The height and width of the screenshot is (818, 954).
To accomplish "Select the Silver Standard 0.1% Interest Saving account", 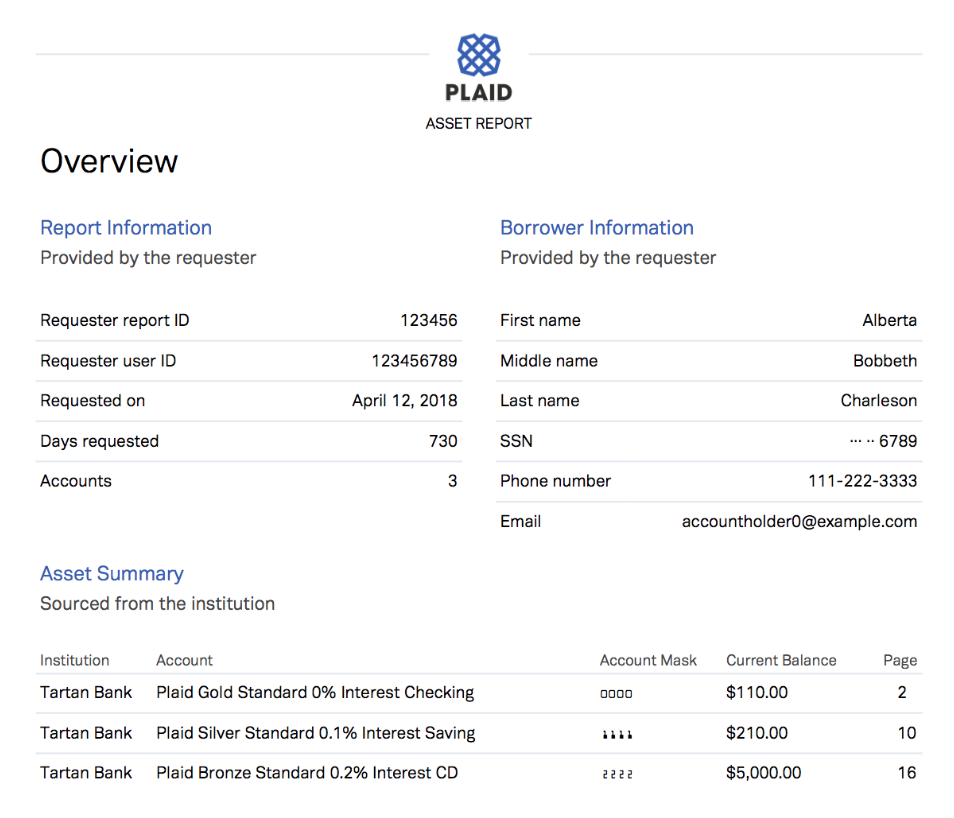I will (x=315, y=733).
